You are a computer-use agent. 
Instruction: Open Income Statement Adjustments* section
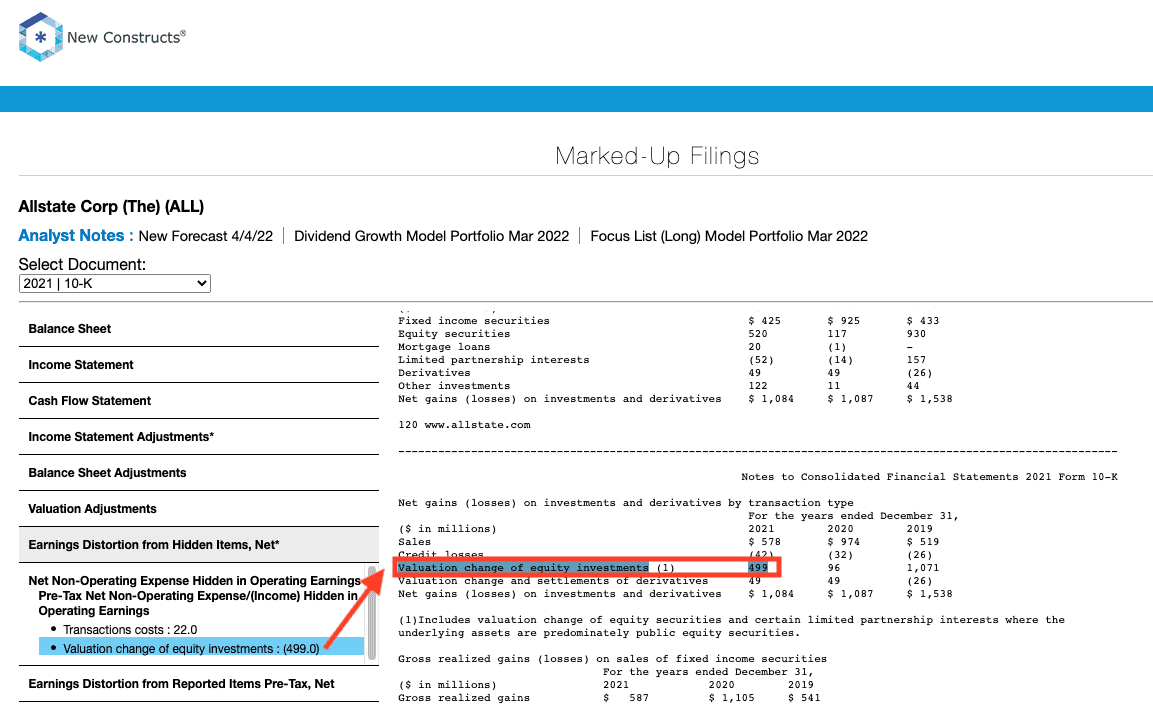coord(199,437)
